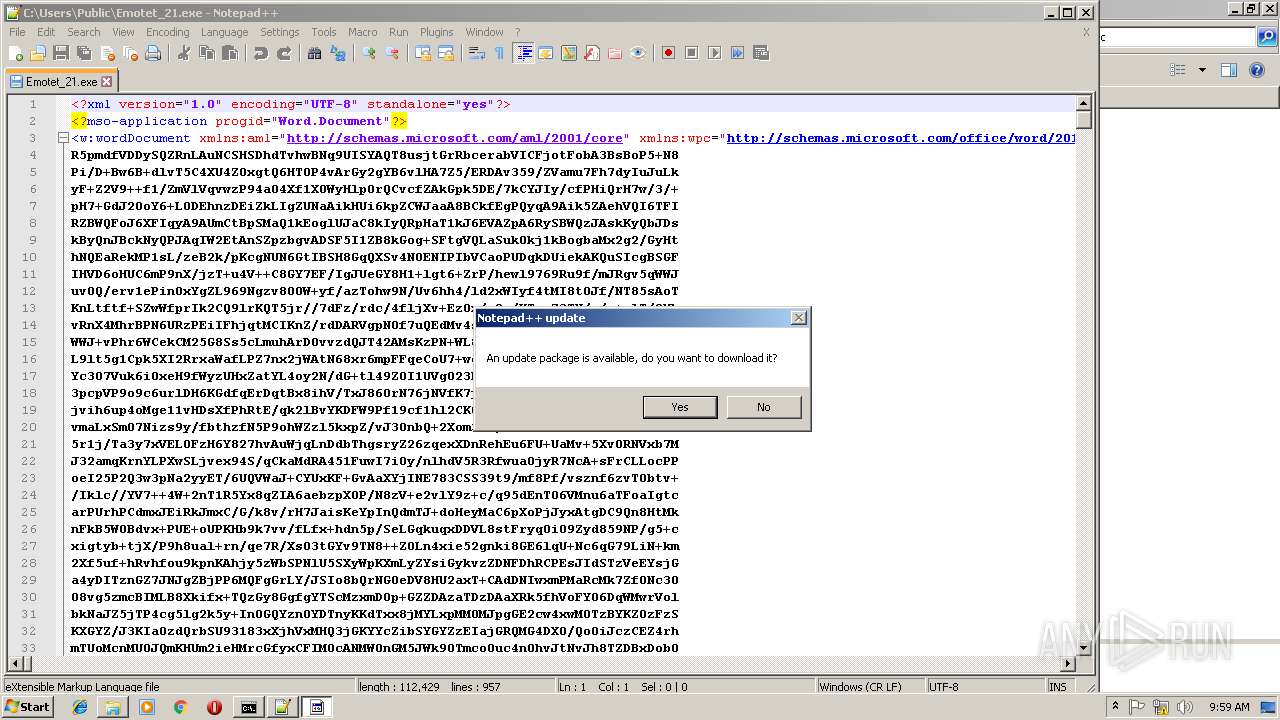Click the Open file toolbar icon
The image size is (1280, 720).
coord(38,53)
